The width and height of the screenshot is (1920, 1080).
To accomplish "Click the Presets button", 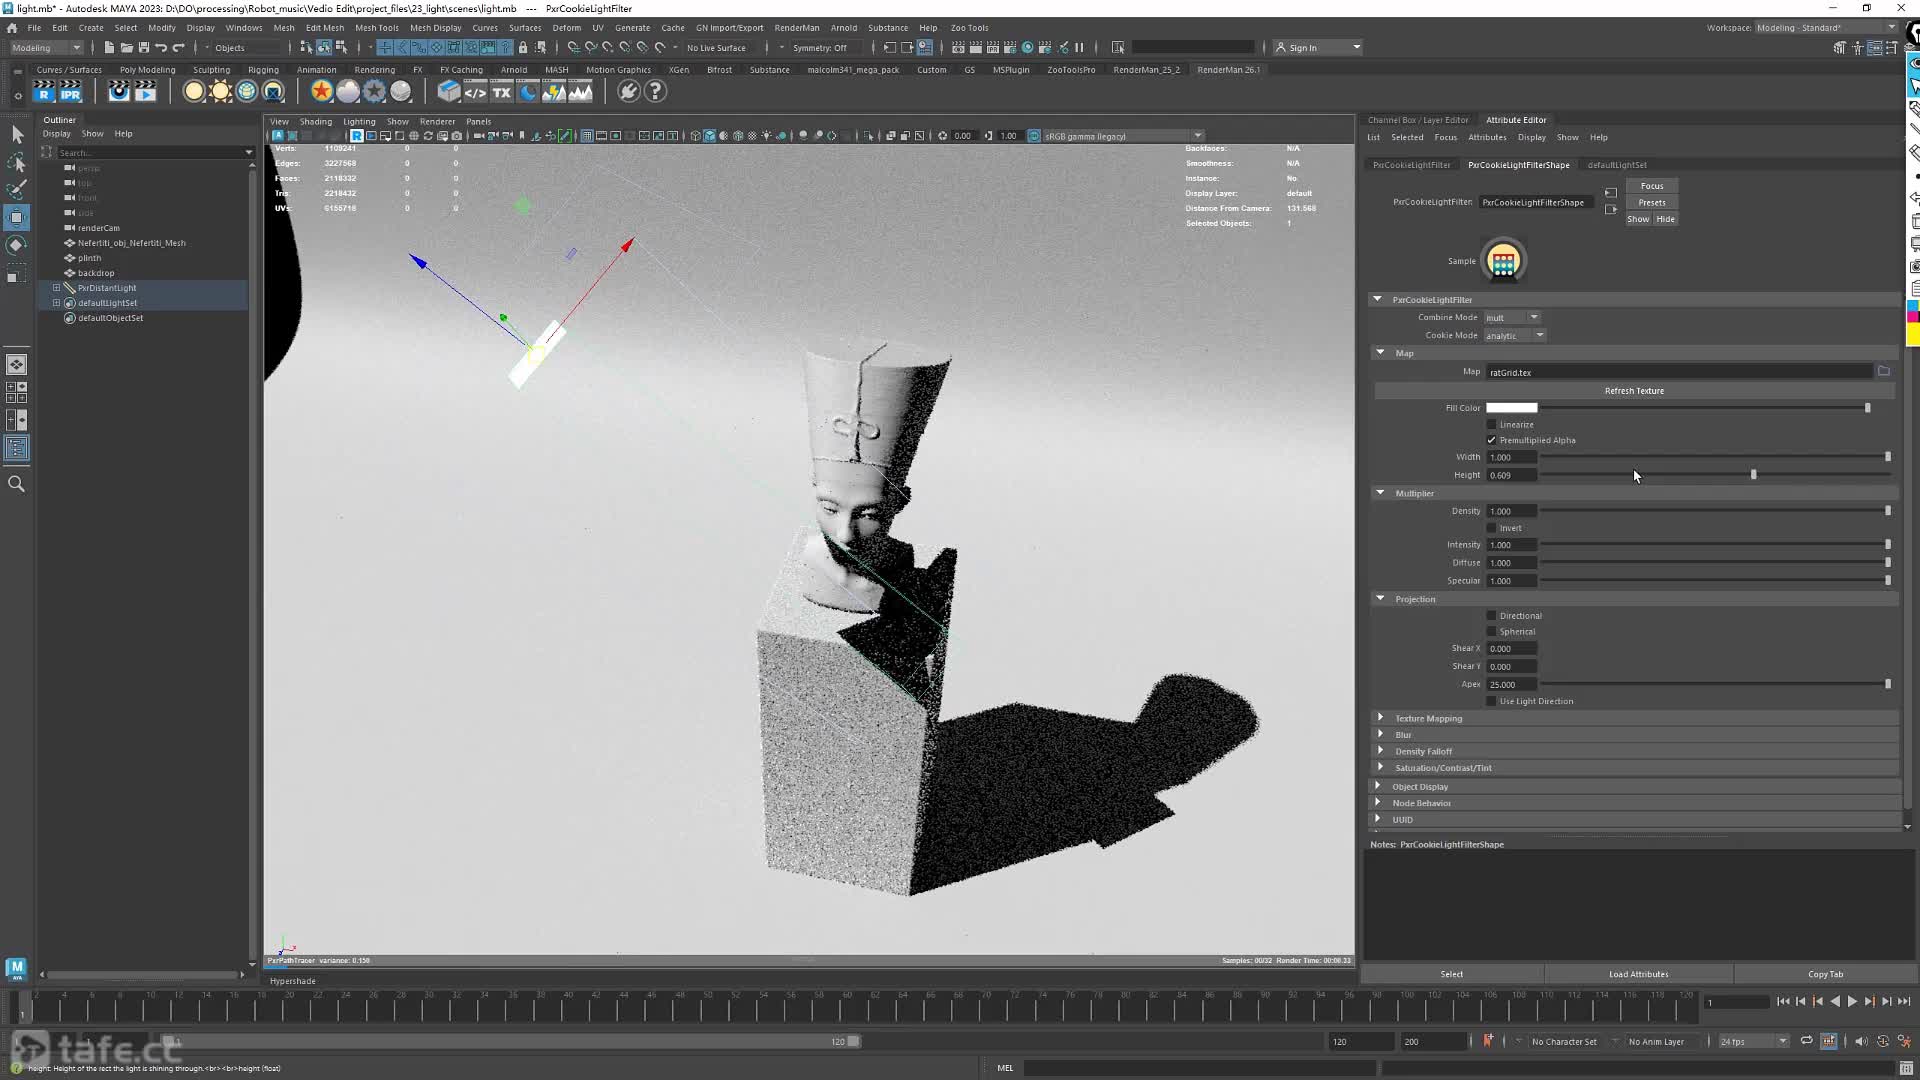I will coord(1652,203).
